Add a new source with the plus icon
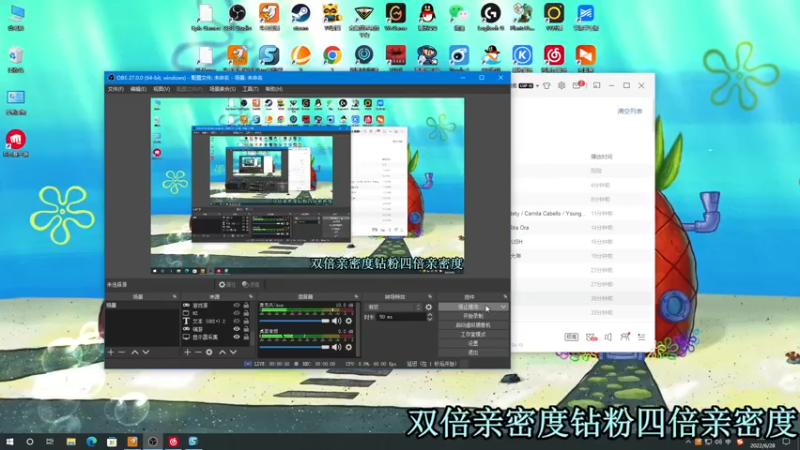This screenshot has width=800, height=450. [187, 352]
